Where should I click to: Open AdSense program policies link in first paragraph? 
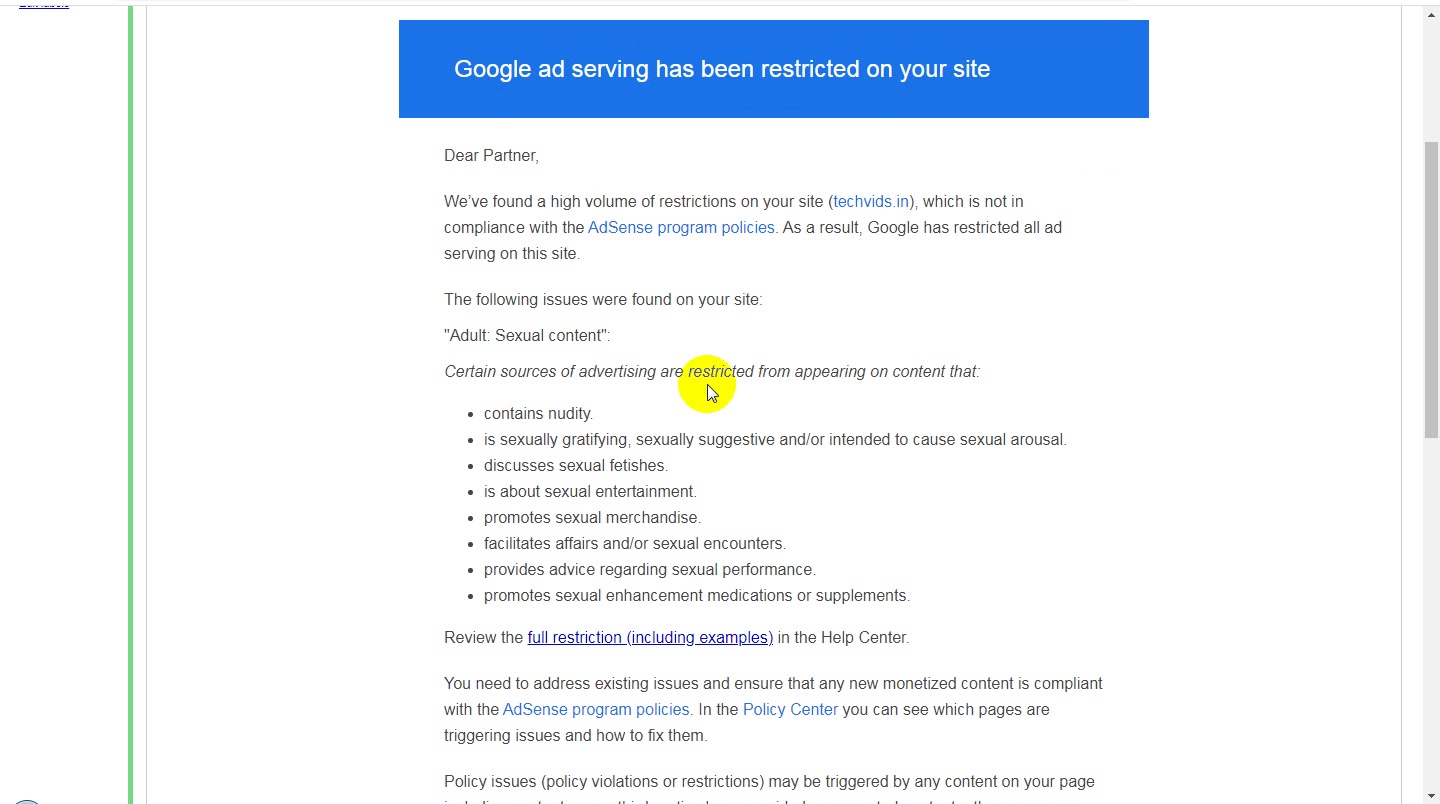coord(681,227)
